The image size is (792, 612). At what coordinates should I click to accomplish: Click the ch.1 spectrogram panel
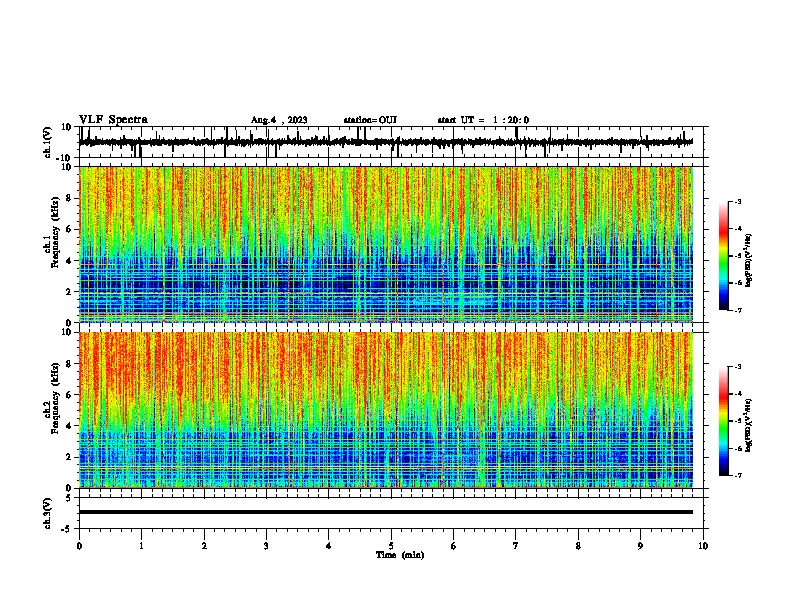(386, 244)
